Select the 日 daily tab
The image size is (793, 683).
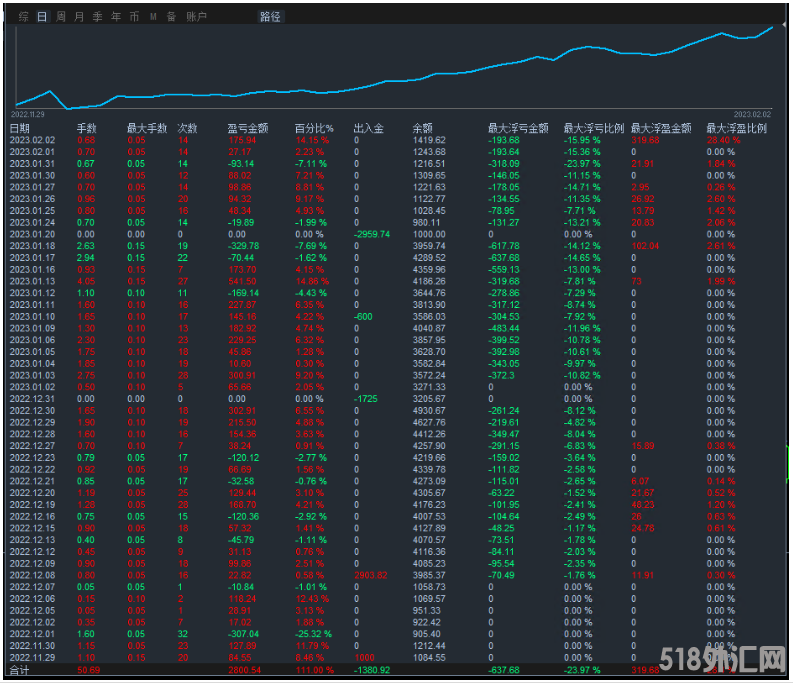coord(42,17)
